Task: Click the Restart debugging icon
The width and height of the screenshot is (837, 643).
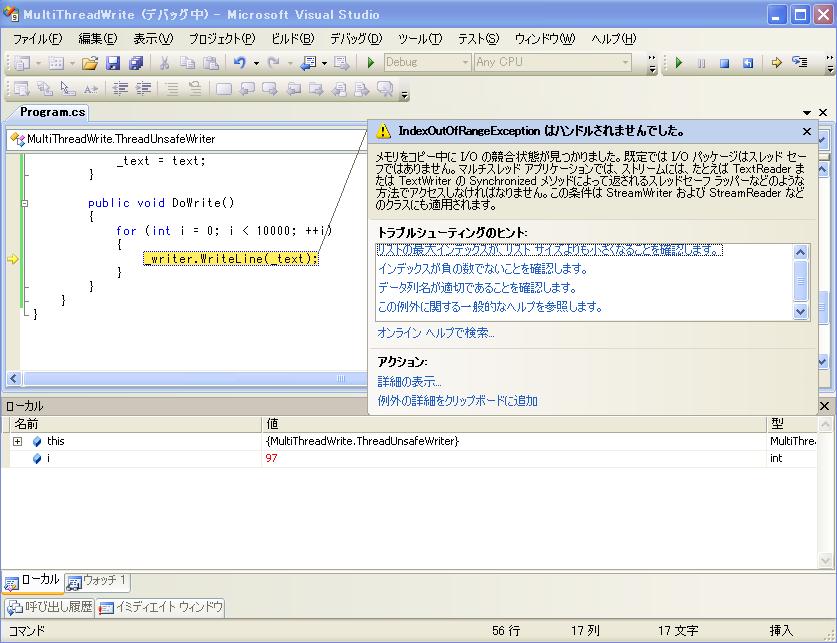Action: coord(747,63)
